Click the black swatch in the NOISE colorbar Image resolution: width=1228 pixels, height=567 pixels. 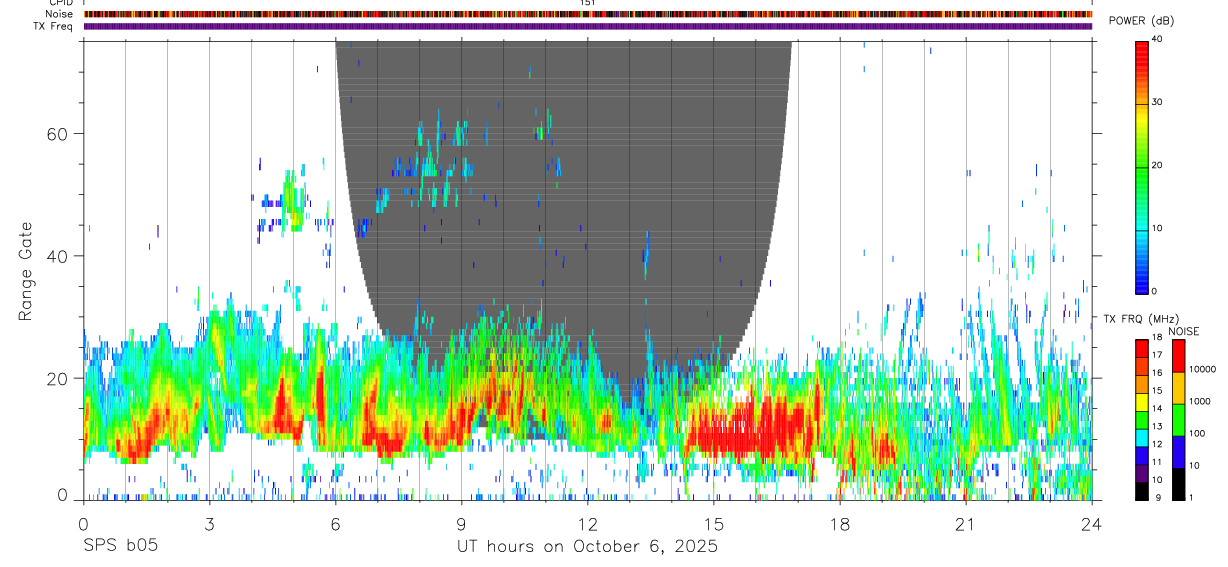click(x=1178, y=484)
